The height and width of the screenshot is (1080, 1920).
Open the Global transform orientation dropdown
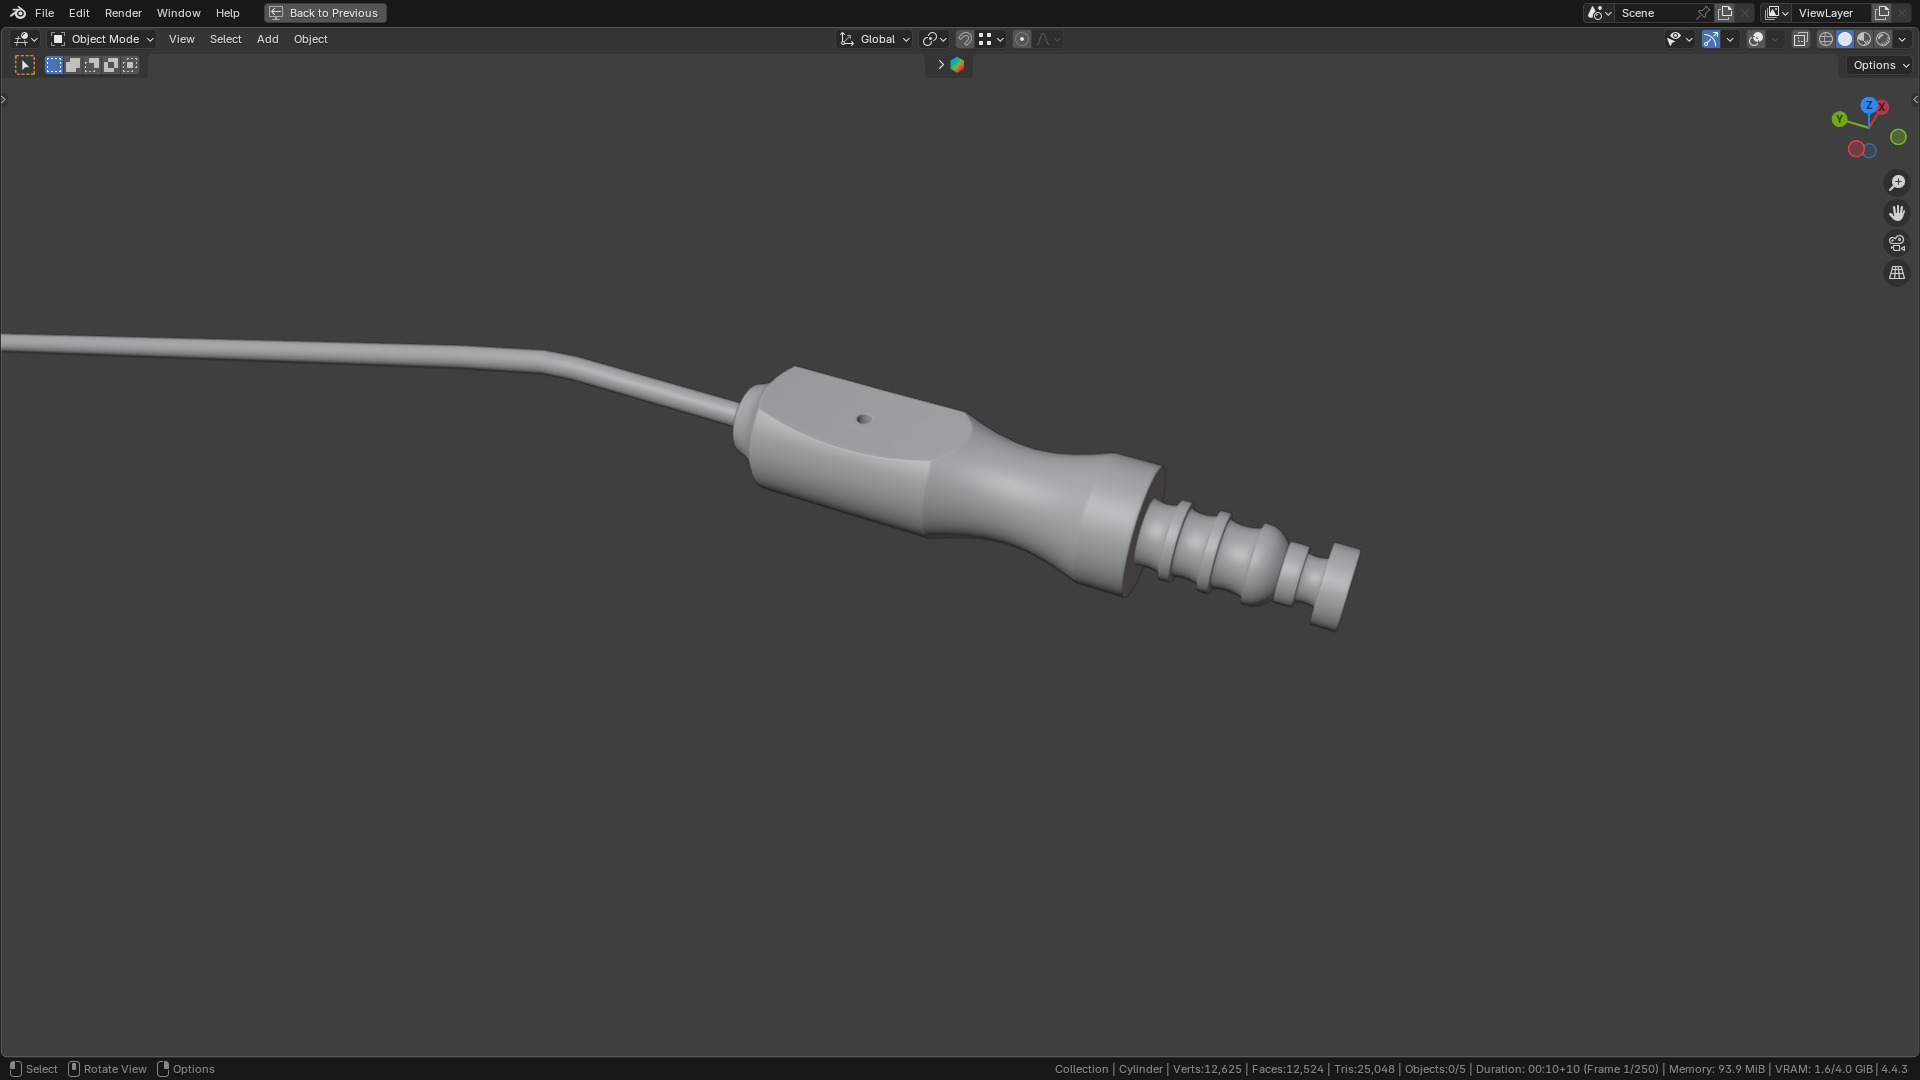(874, 39)
